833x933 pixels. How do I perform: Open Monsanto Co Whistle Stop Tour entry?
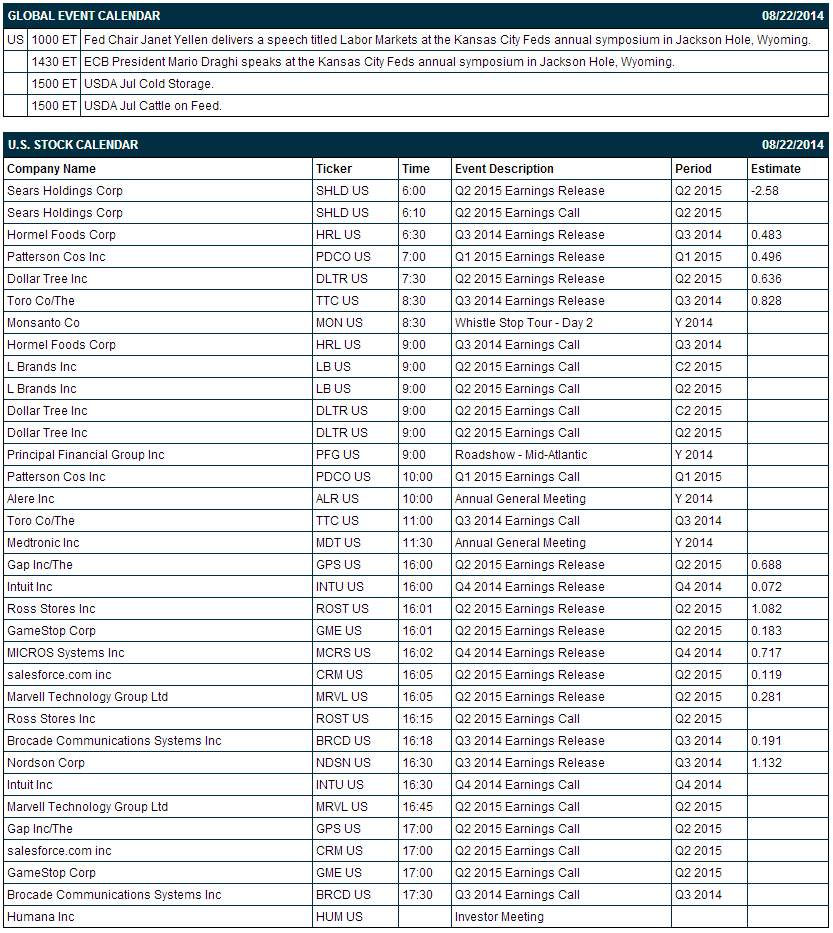(x=524, y=323)
